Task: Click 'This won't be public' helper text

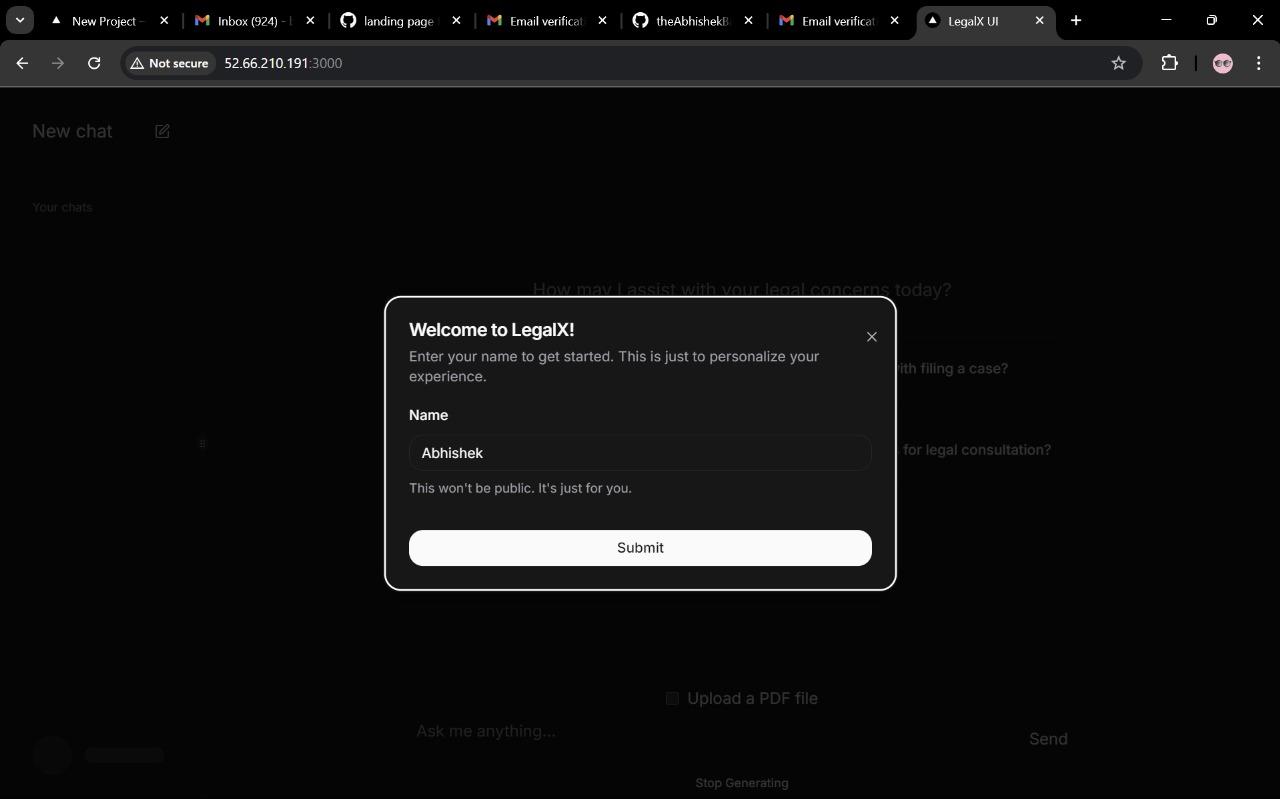Action: pyautogui.click(x=520, y=488)
